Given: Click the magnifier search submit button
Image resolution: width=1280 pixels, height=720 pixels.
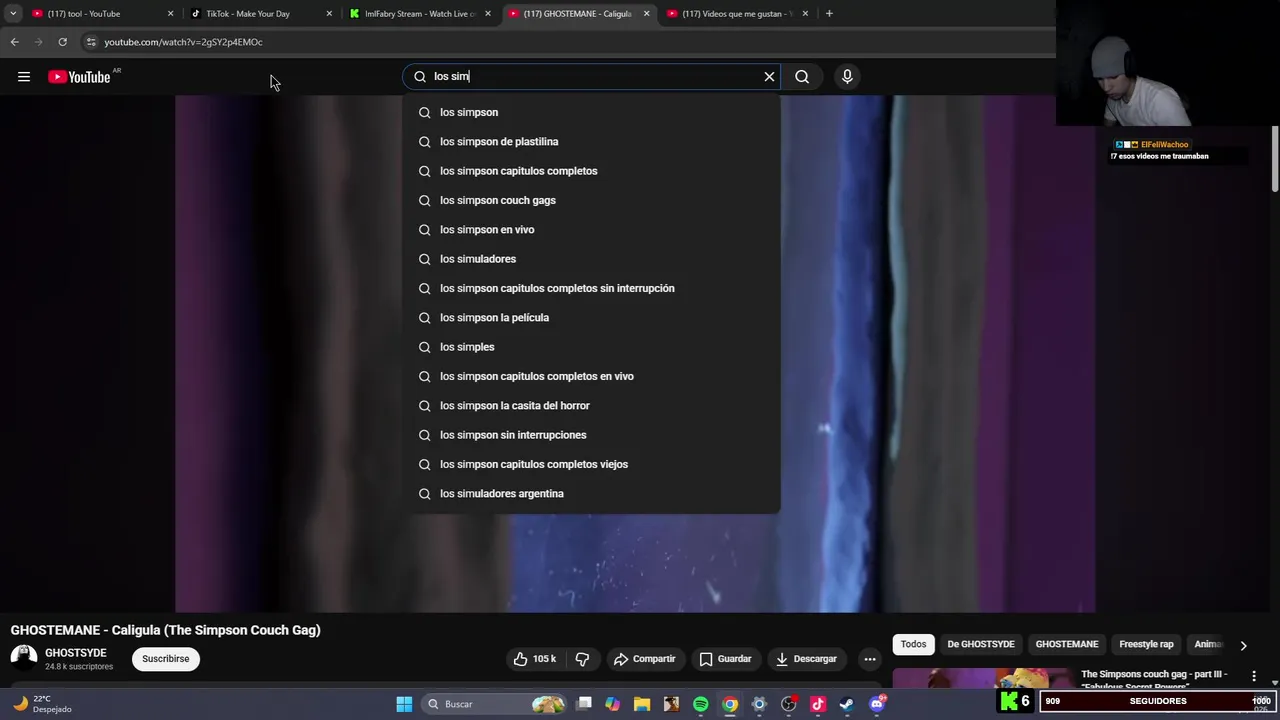Looking at the screenshot, I should click(x=802, y=76).
